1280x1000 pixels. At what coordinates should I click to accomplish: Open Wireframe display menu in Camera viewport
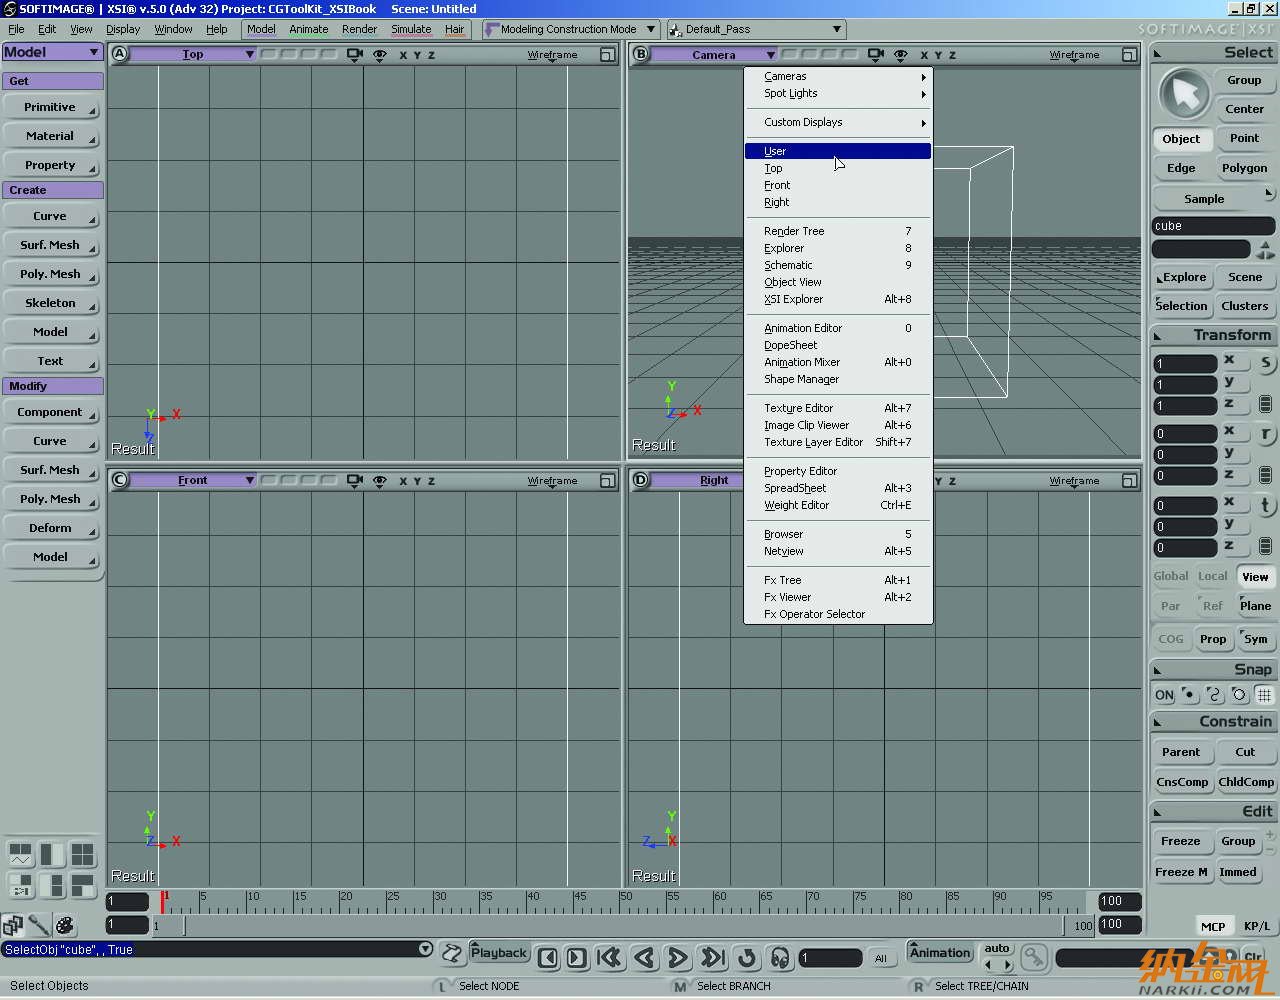1074,55
